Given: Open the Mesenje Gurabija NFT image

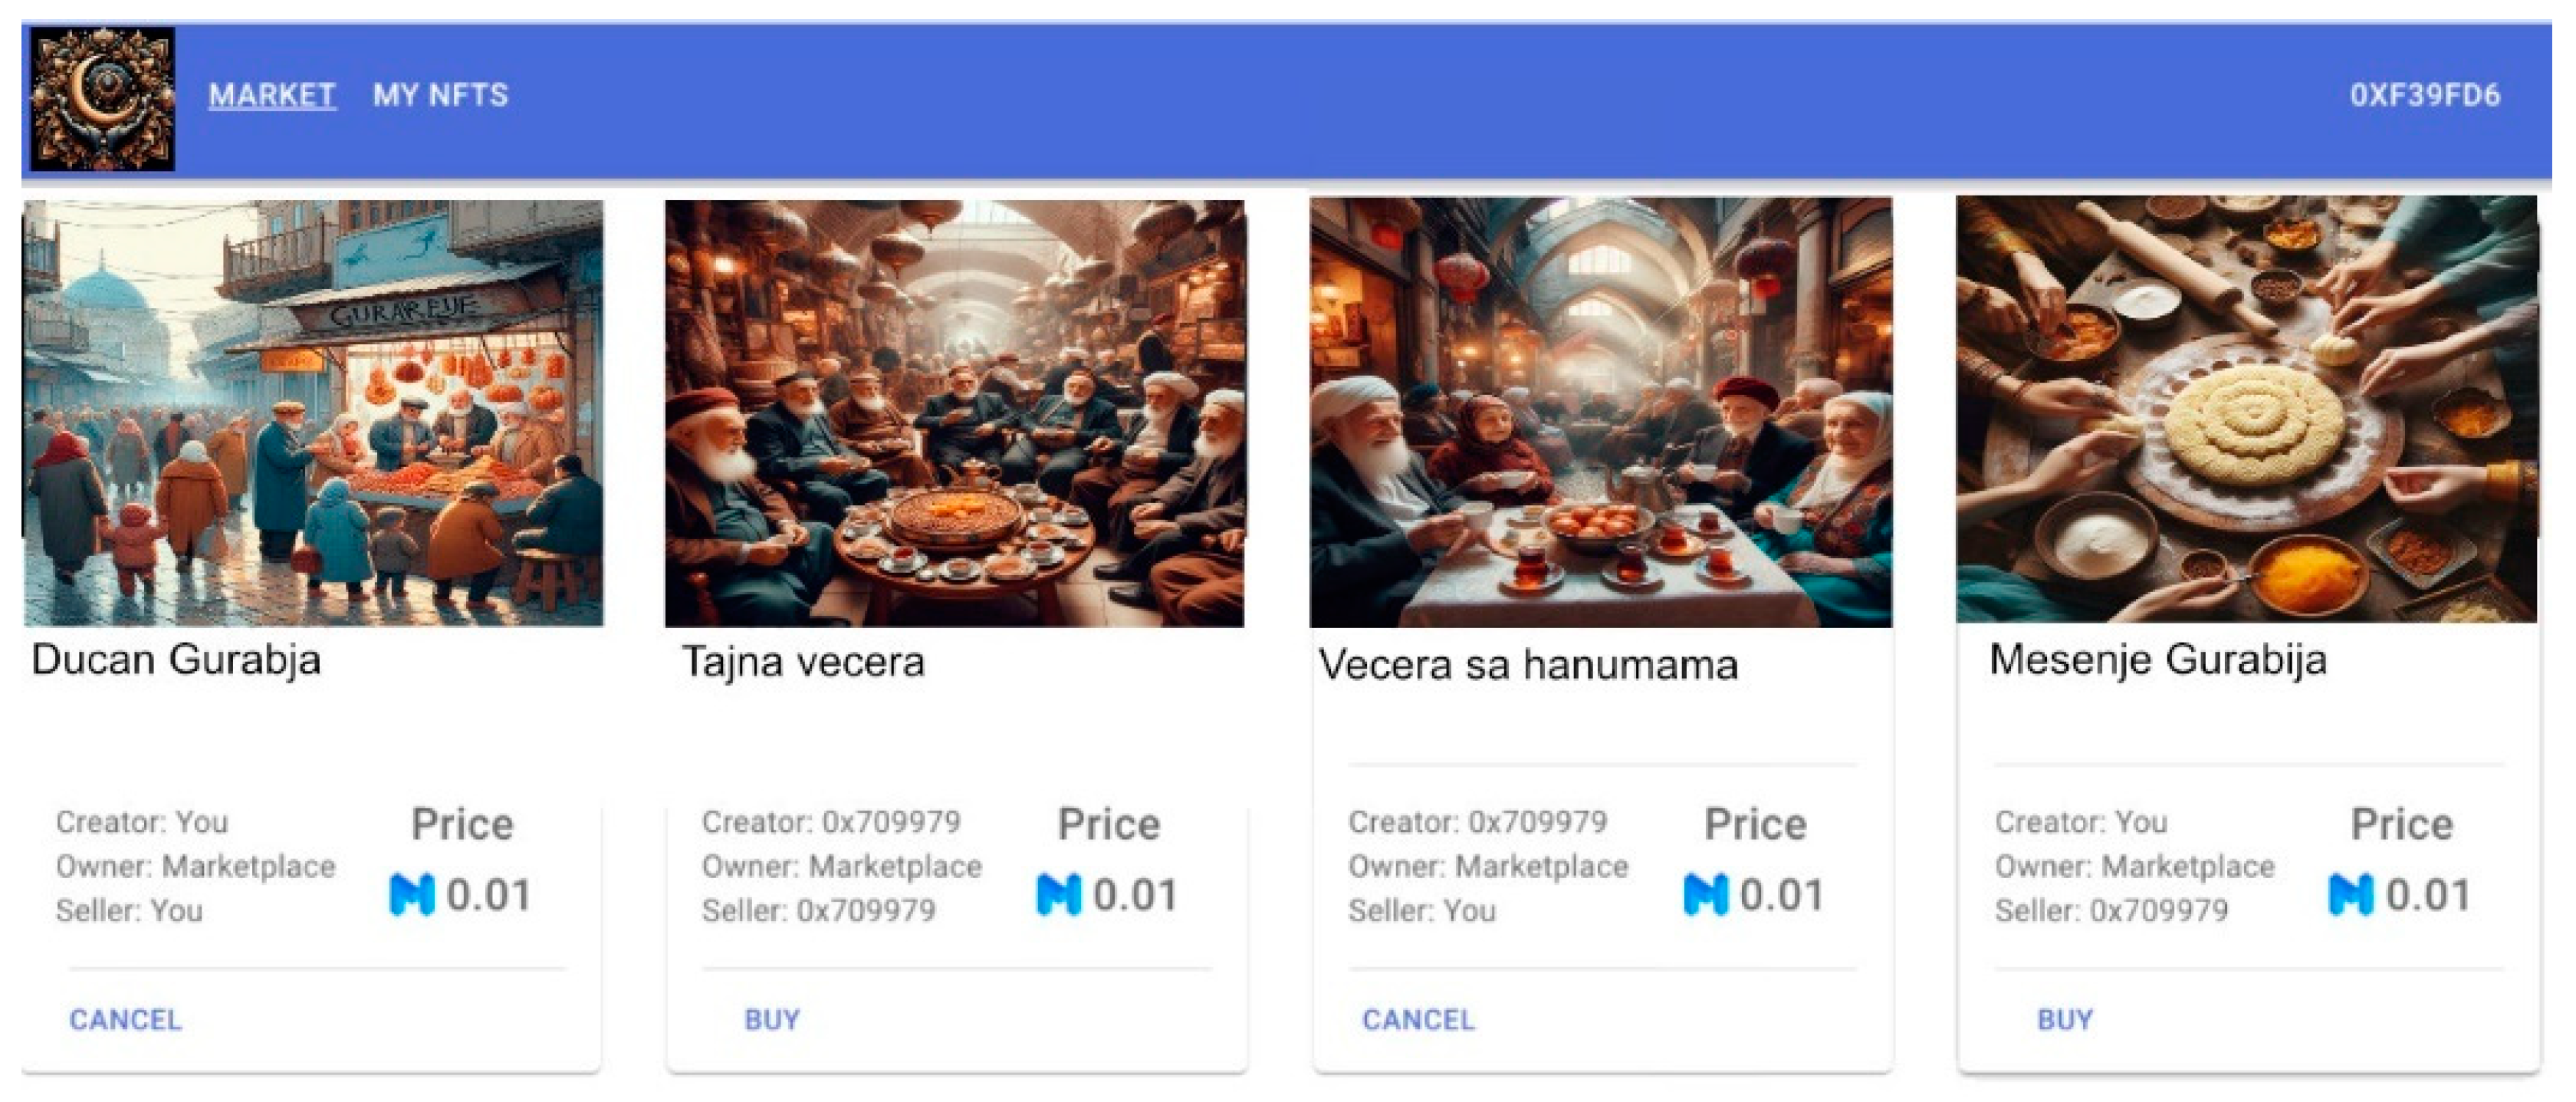Looking at the screenshot, I should (x=2246, y=410).
